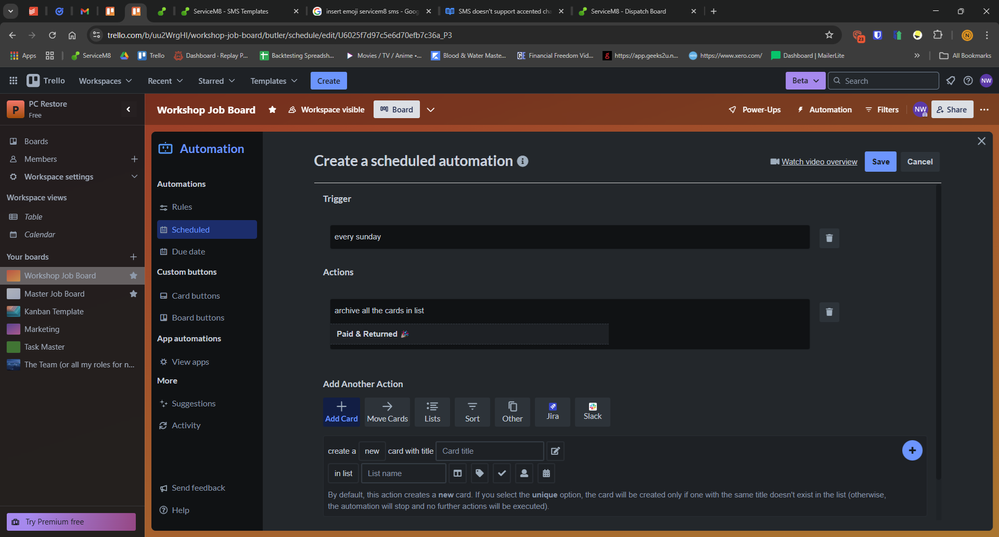The image size is (999, 537).
Task: Toggle 'new' option in create card action
Action: click(x=371, y=451)
